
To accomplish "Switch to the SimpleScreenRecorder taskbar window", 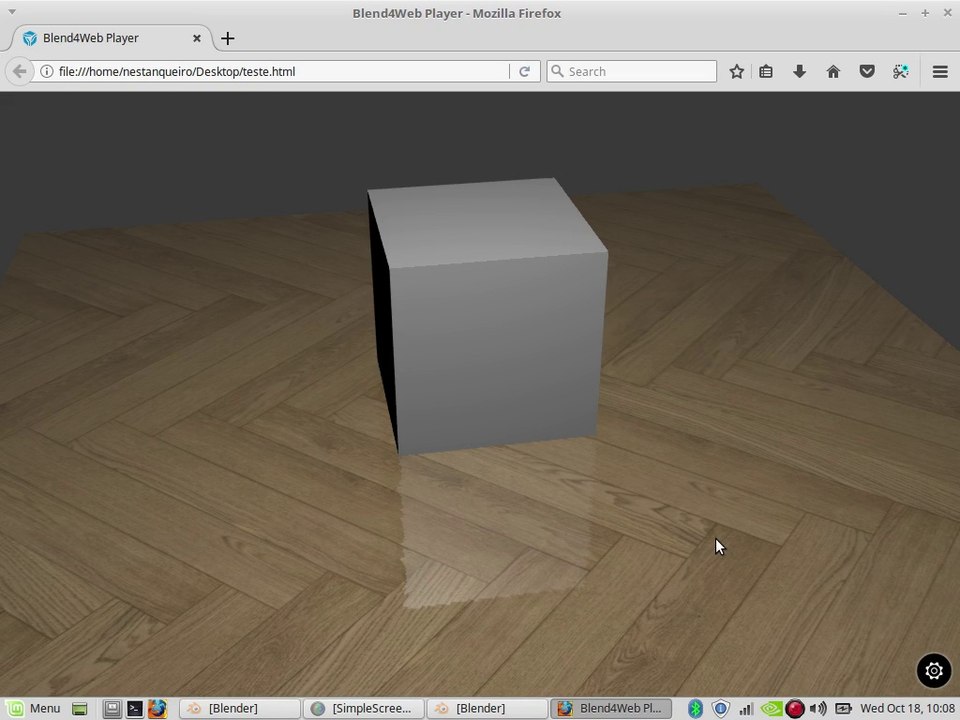I will [x=364, y=708].
